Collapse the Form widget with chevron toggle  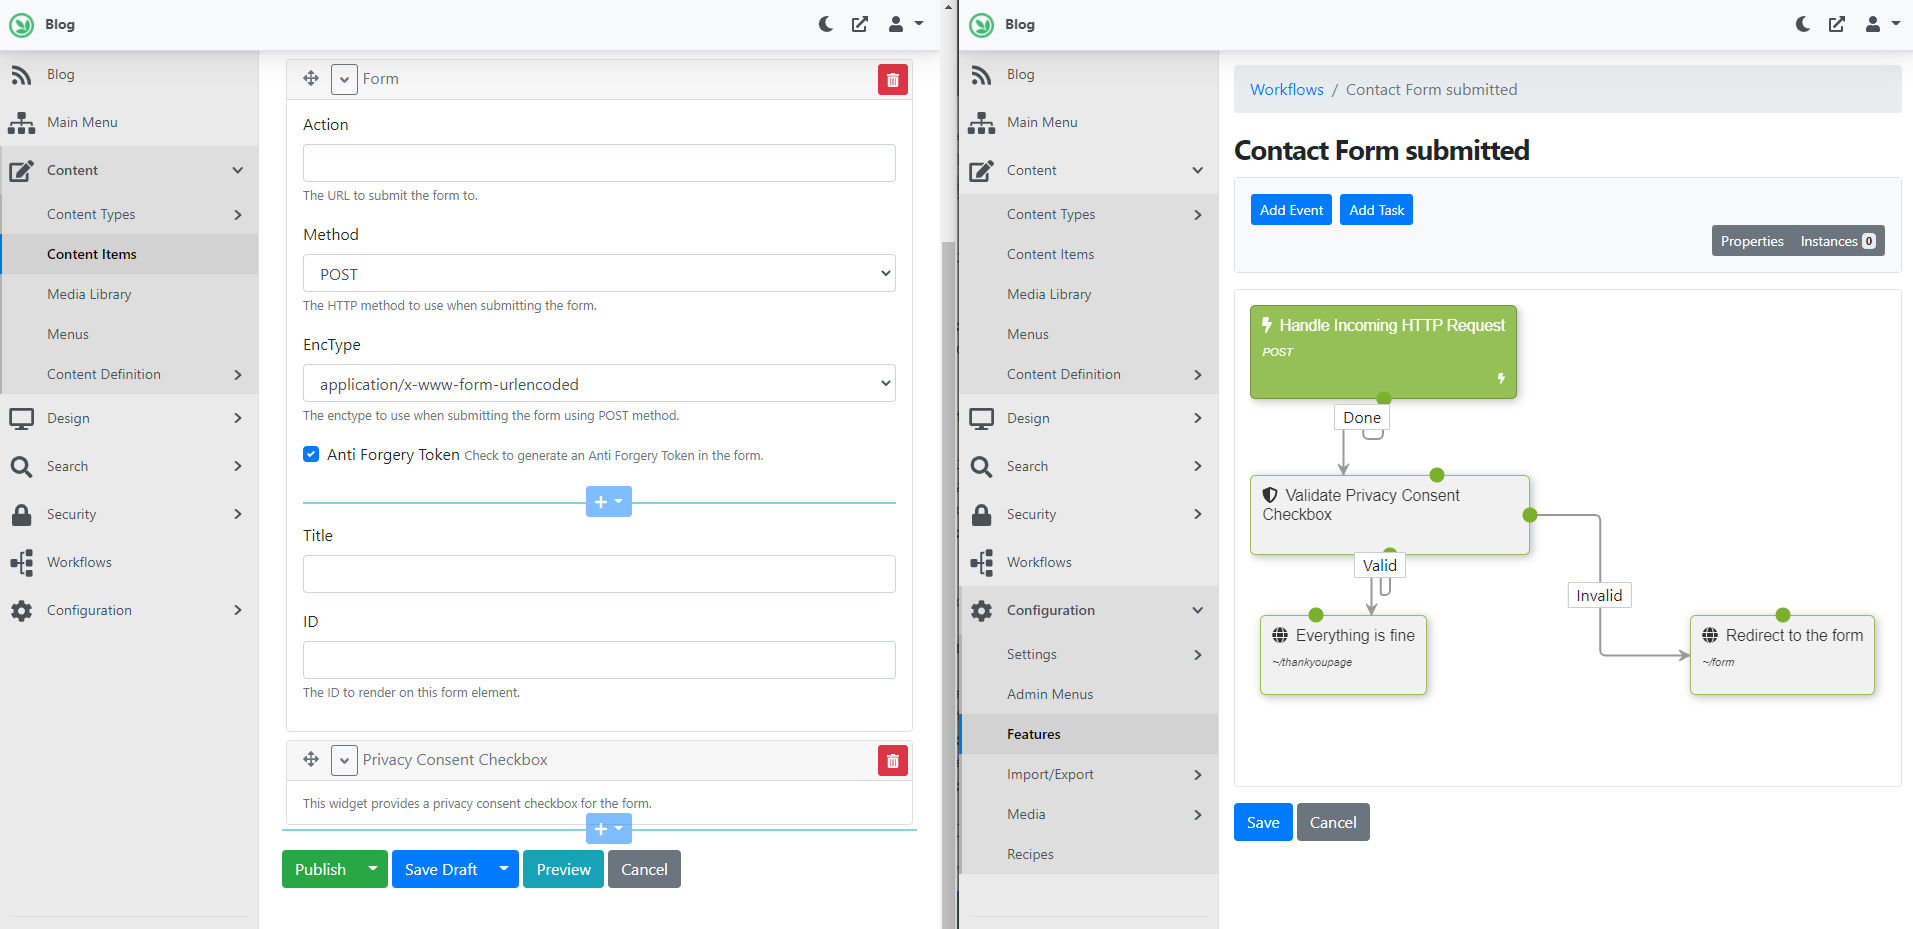click(x=344, y=79)
